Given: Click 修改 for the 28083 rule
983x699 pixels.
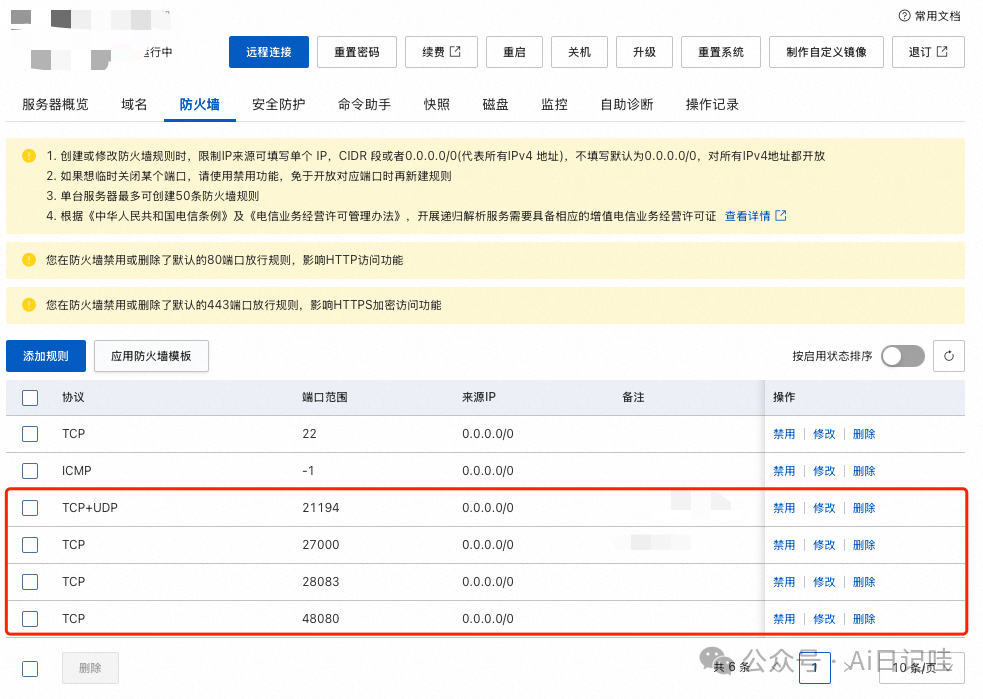Looking at the screenshot, I should (824, 582).
